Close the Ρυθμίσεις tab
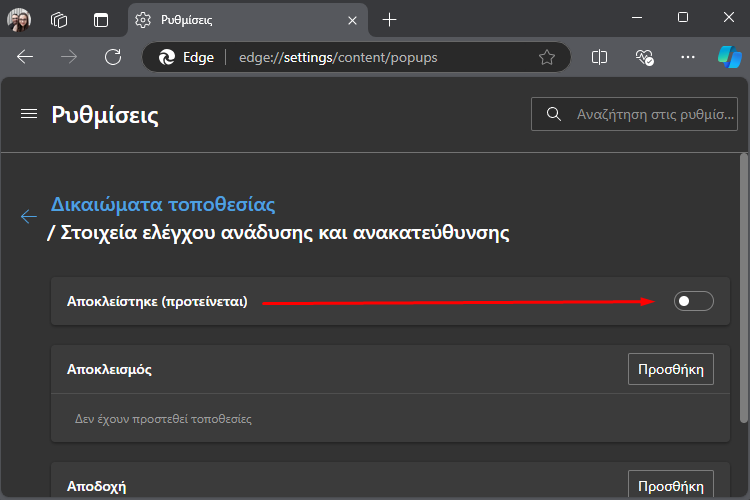 point(353,20)
